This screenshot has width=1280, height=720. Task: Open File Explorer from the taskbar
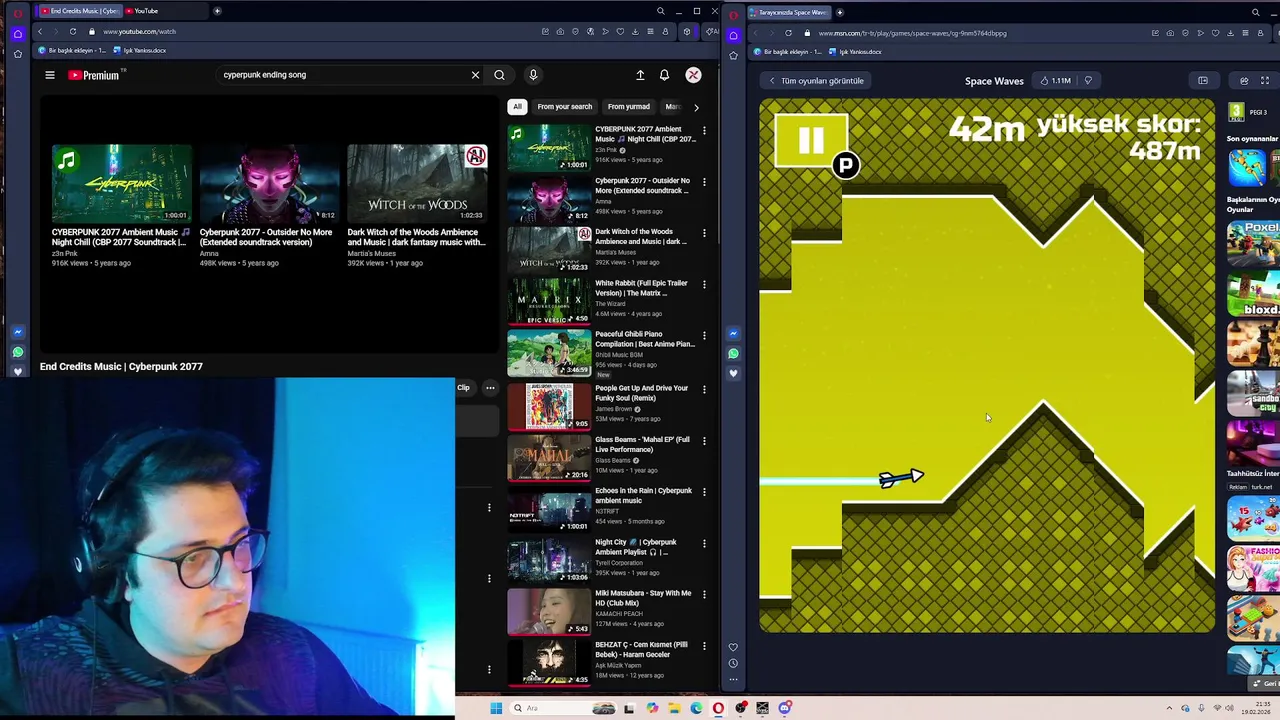pos(674,708)
